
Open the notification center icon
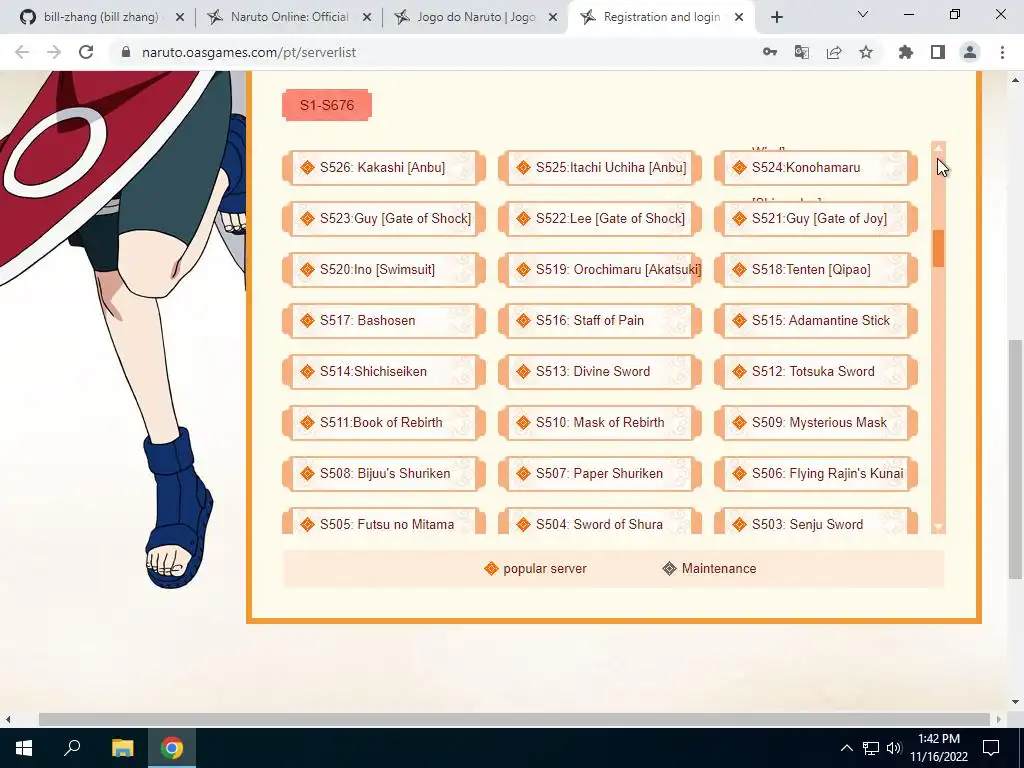pos(991,748)
